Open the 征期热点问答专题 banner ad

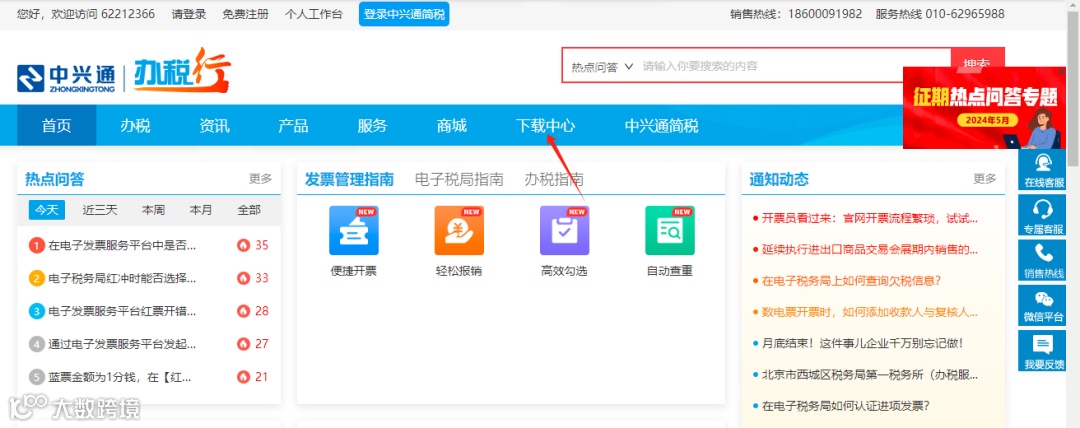click(x=984, y=108)
